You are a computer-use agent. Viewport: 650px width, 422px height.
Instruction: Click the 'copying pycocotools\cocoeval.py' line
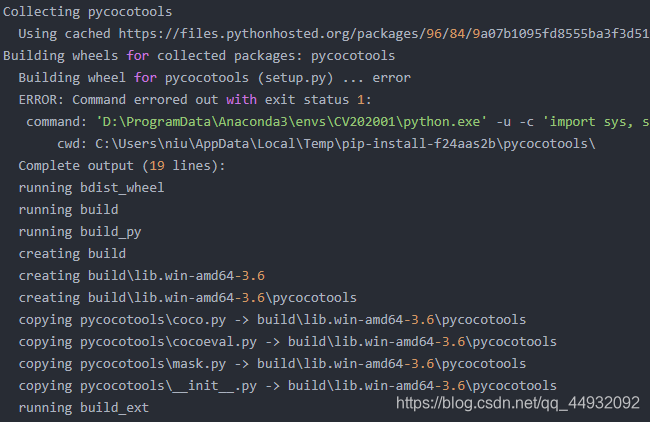coord(287,341)
